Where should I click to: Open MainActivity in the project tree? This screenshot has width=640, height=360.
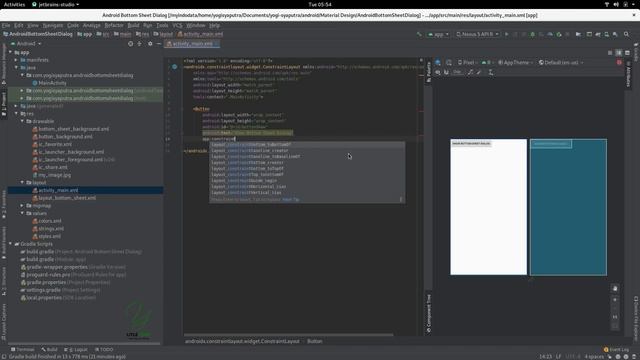(52, 83)
